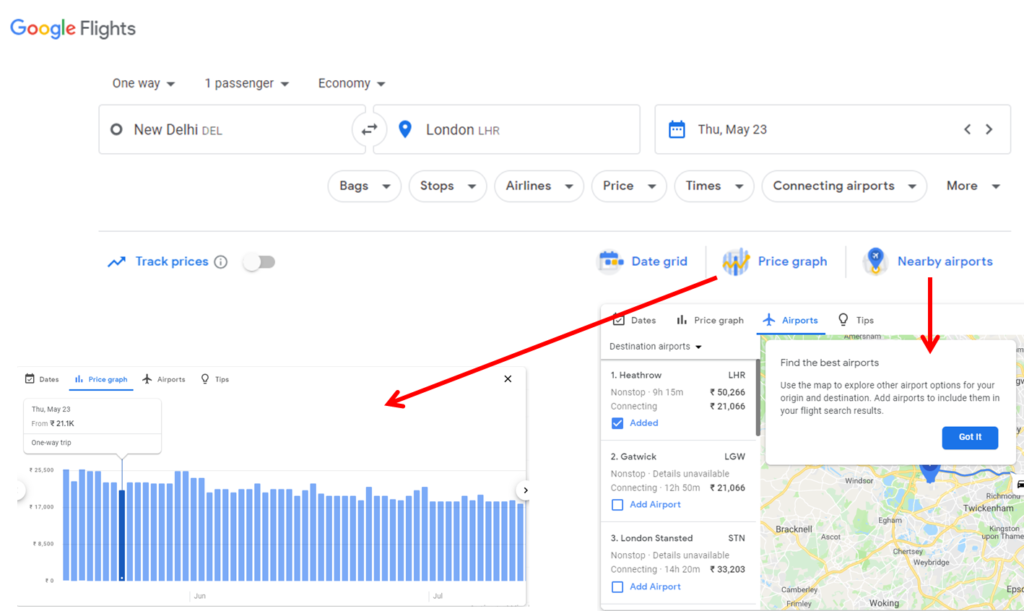Click the Add Airport link for Gatwick
1024x611 pixels.
pyautogui.click(x=655, y=505)
